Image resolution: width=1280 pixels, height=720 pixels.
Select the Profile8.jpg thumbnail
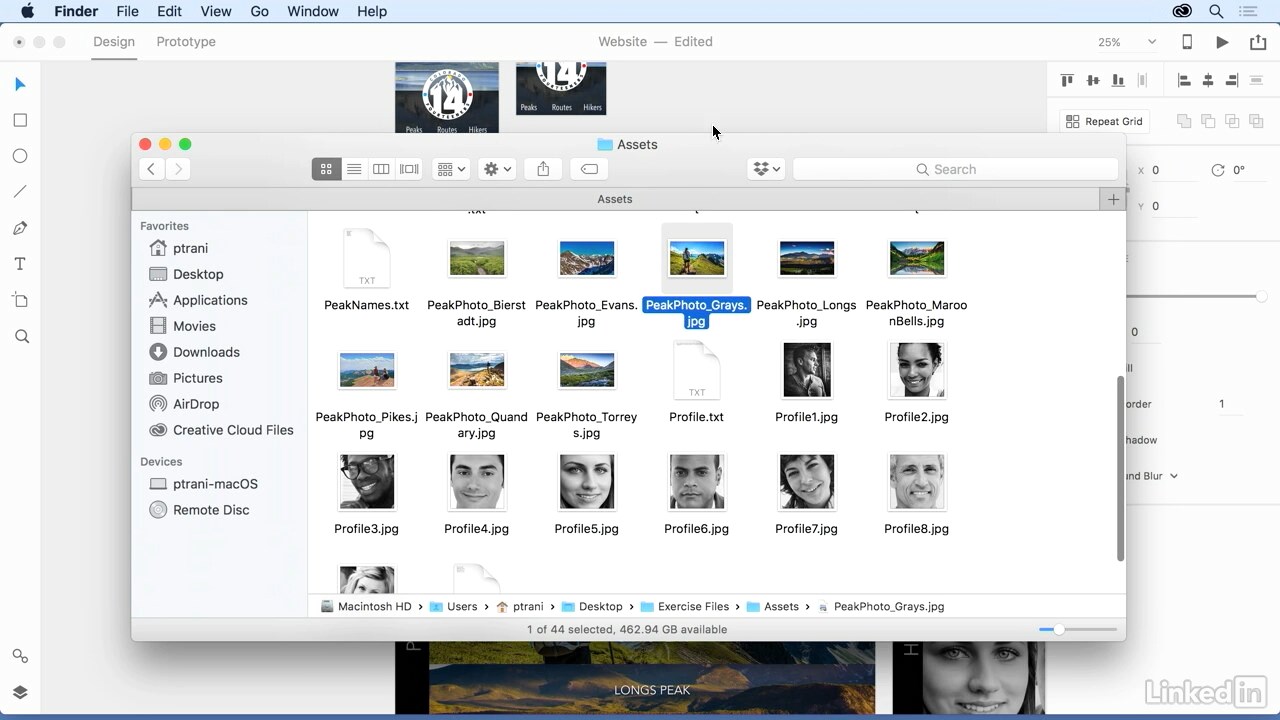point(917,482)
